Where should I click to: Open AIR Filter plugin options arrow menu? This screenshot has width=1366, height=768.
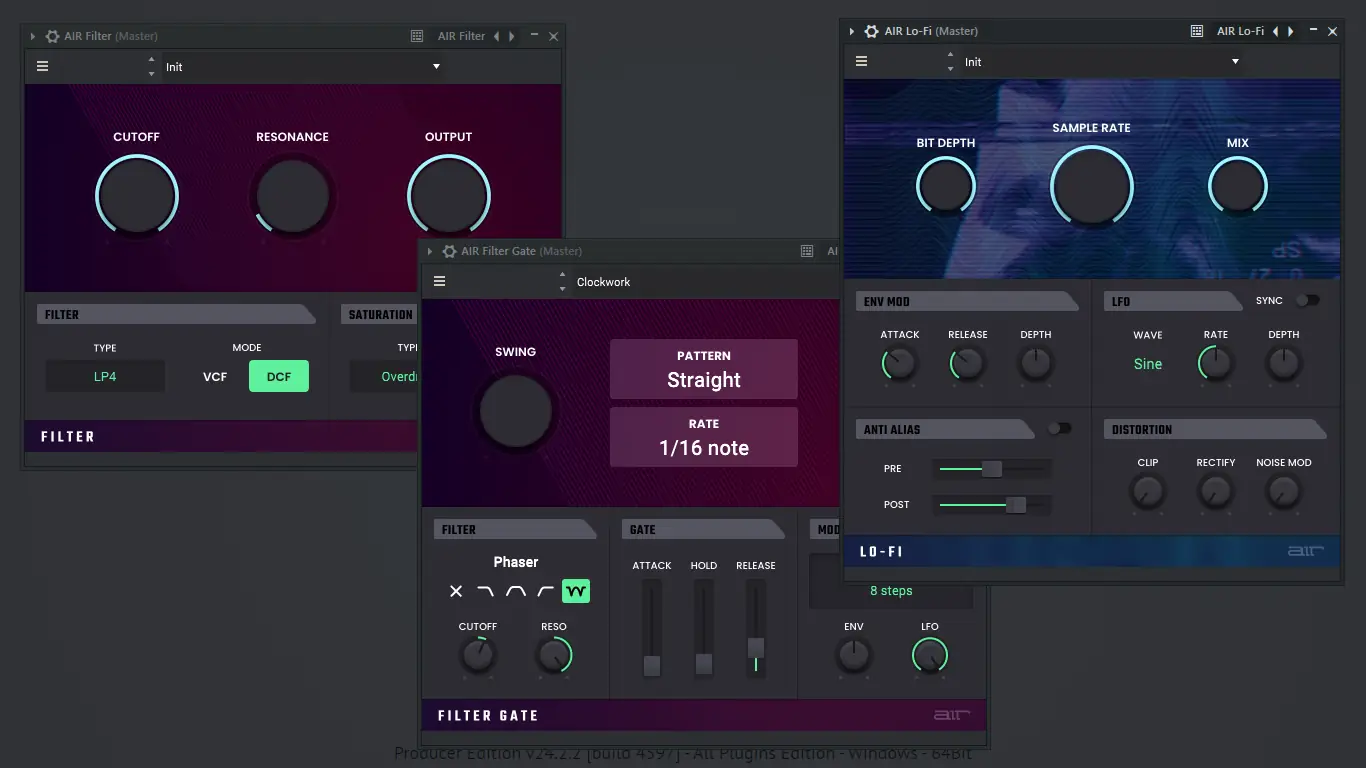point(33,36)
